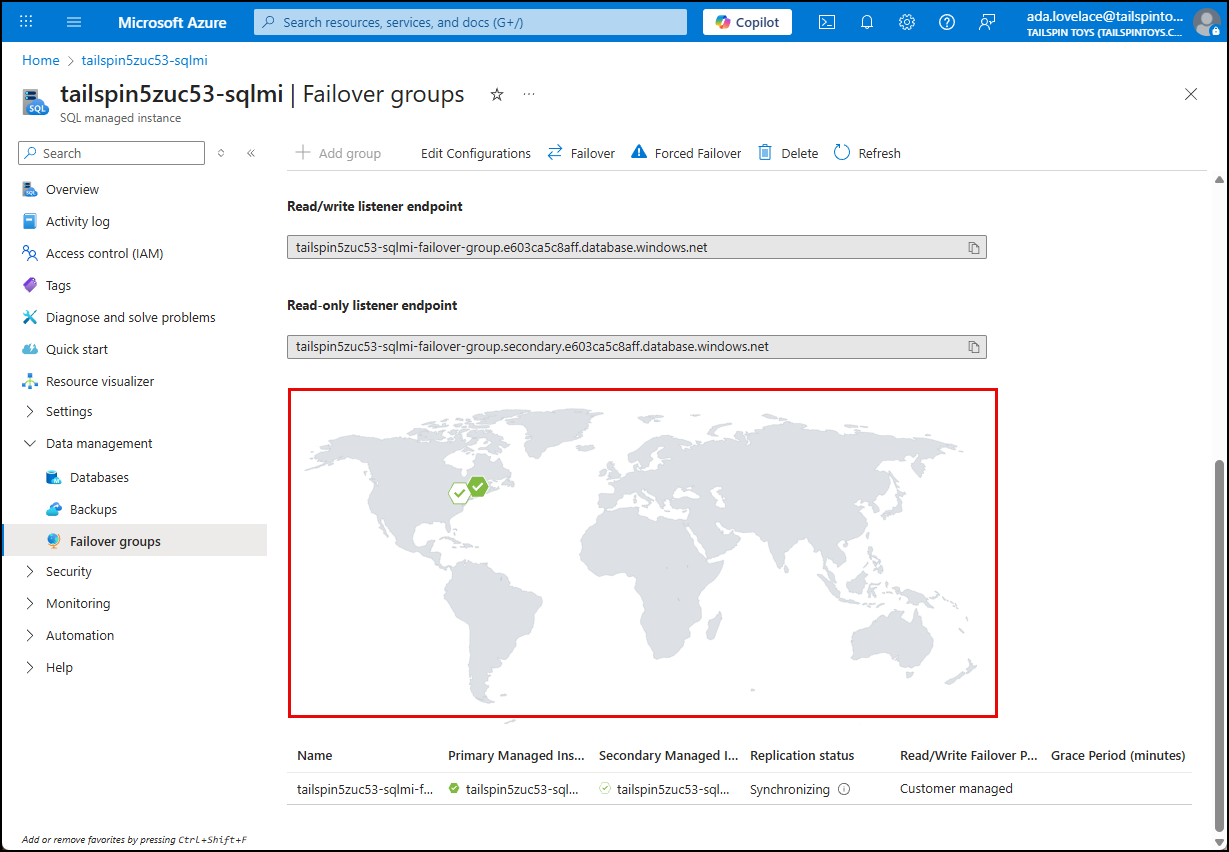Open the Activity log page
Image resolution: width=1229 pixels, height=852 pixels.
77,221
